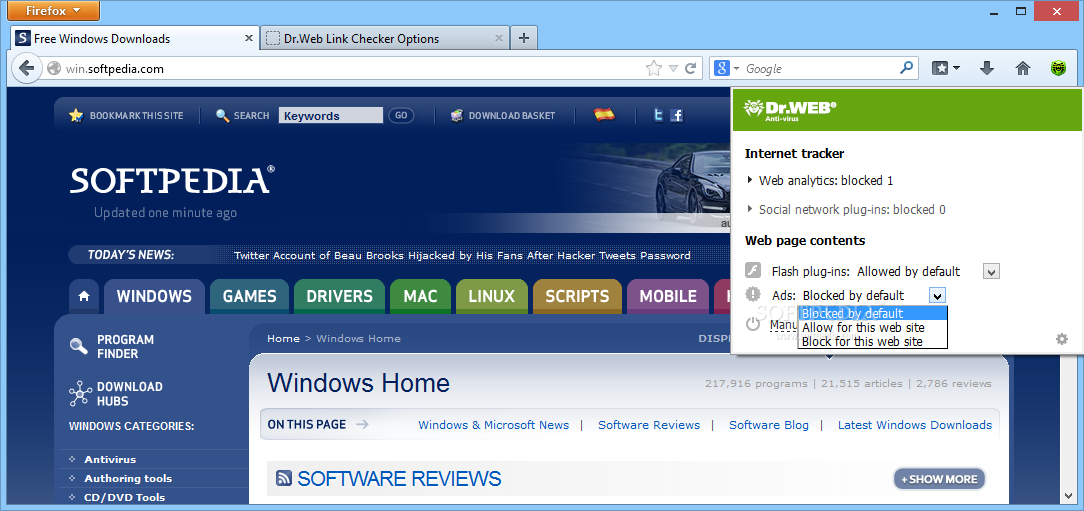Open address bar history dropdown arrow
The height and width of the screenshot is (511, 1084).
point(673,68)
